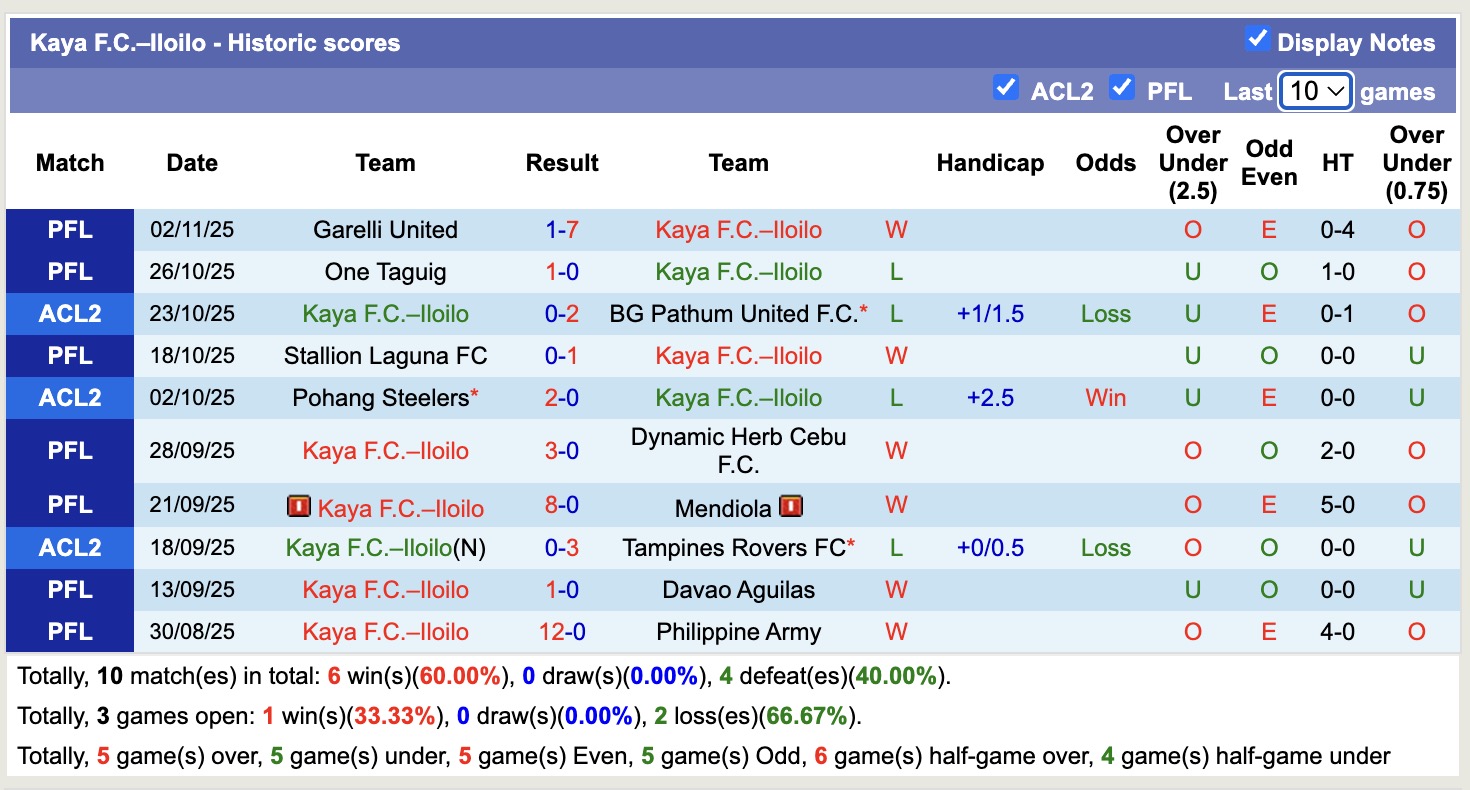This screenshot has width=1470, height=790.
Task: Click the Handicap column header
Action: pyautogui.click(x=990, y=163)
